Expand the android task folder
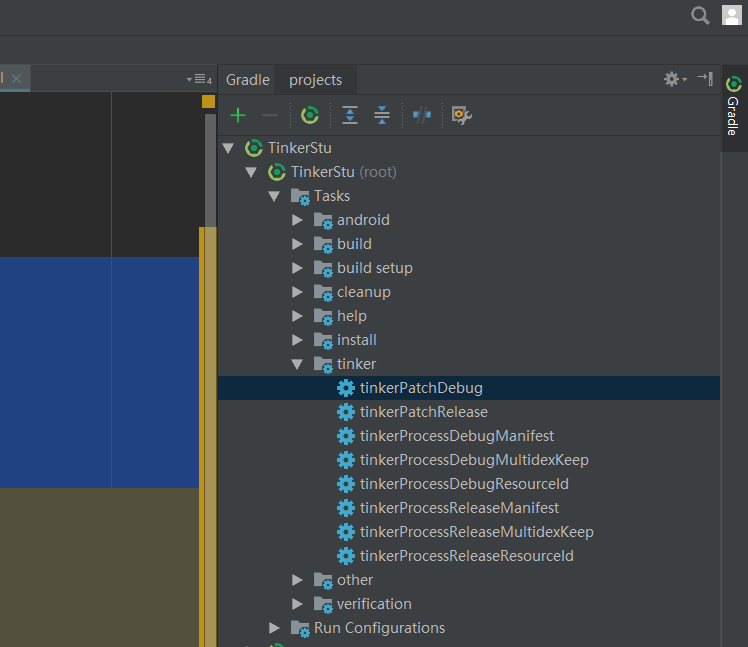The image size is (748, 647). (297, 220)
